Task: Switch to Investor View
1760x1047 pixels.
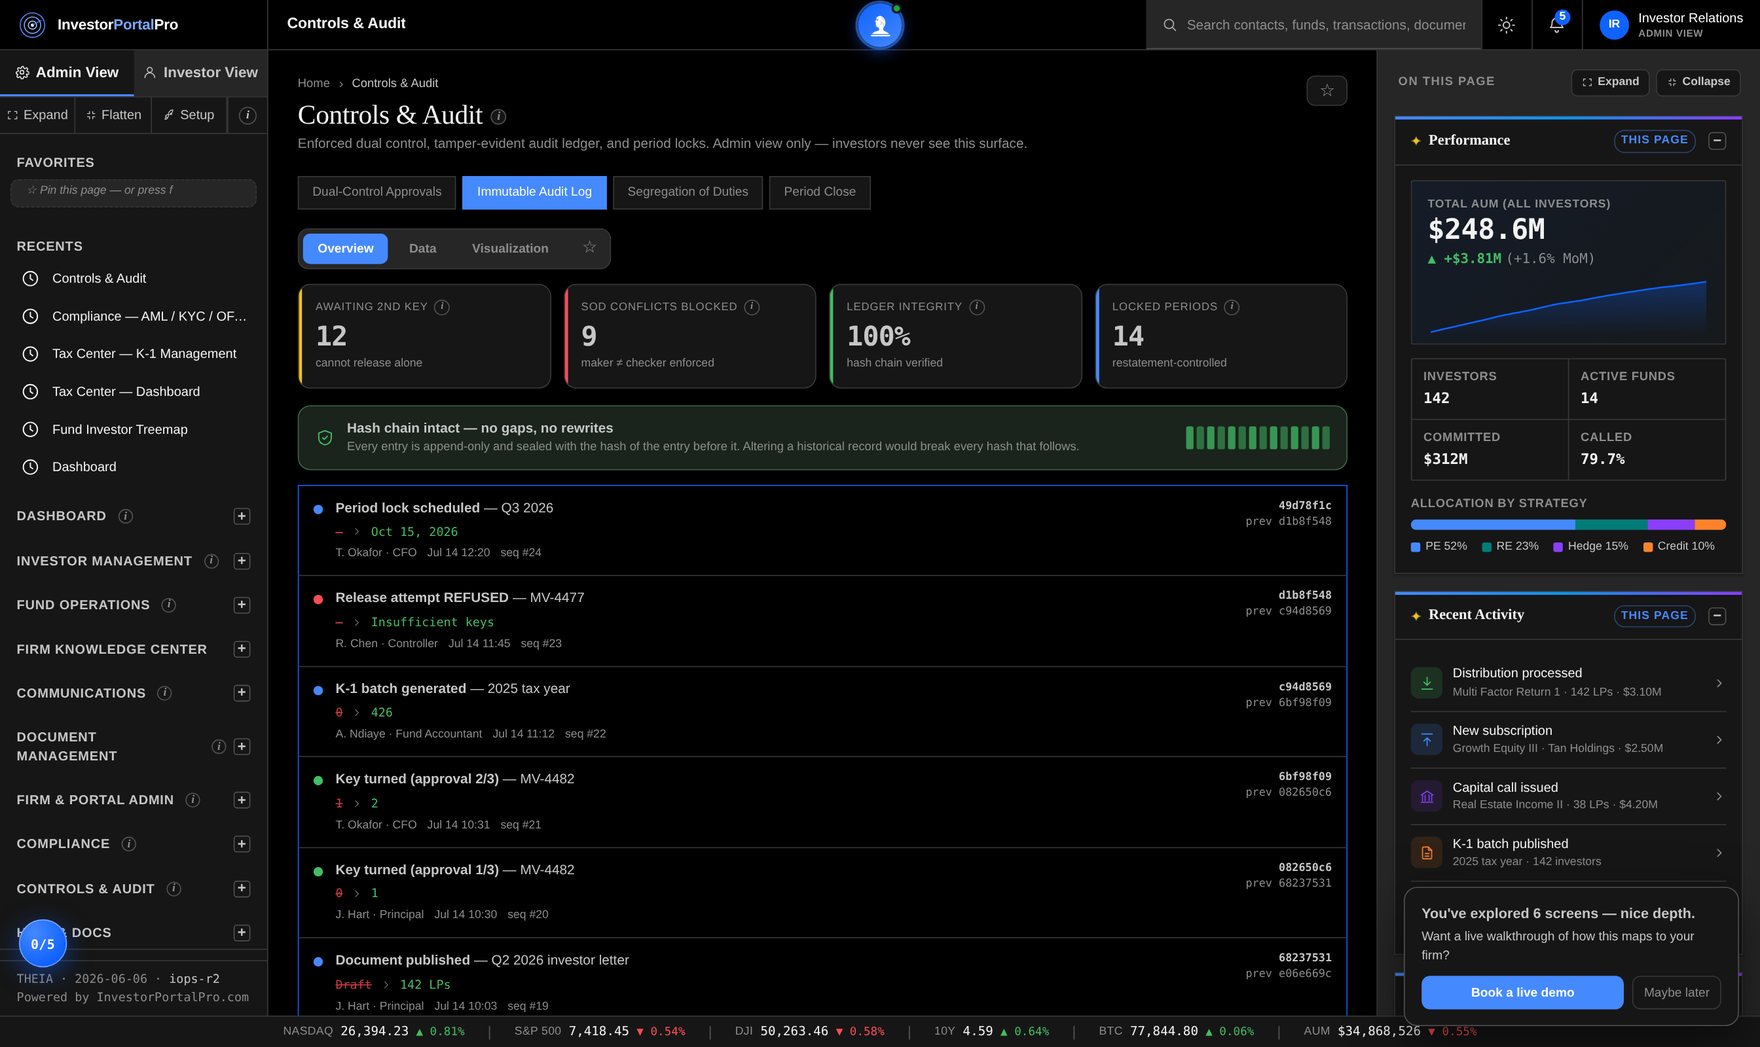Action: (201, 72)
